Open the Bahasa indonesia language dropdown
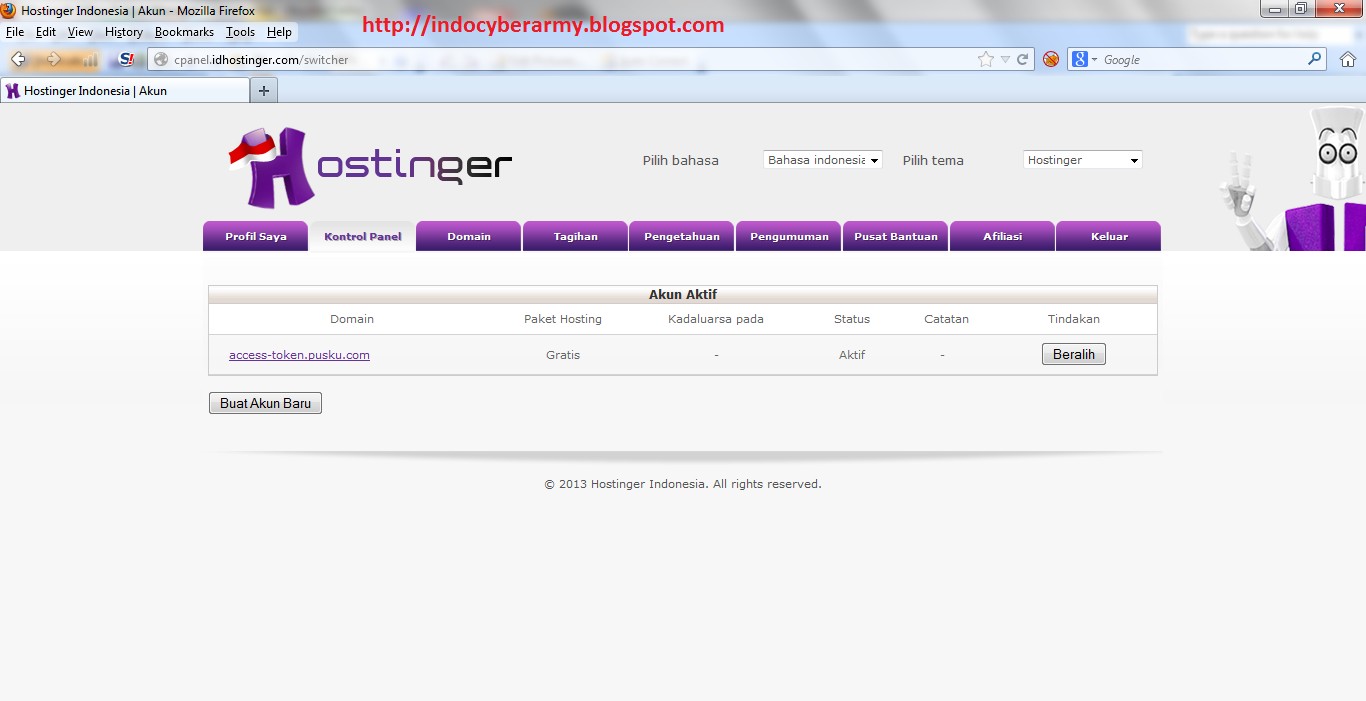1366x701 pixels. [x=823, y=160]
